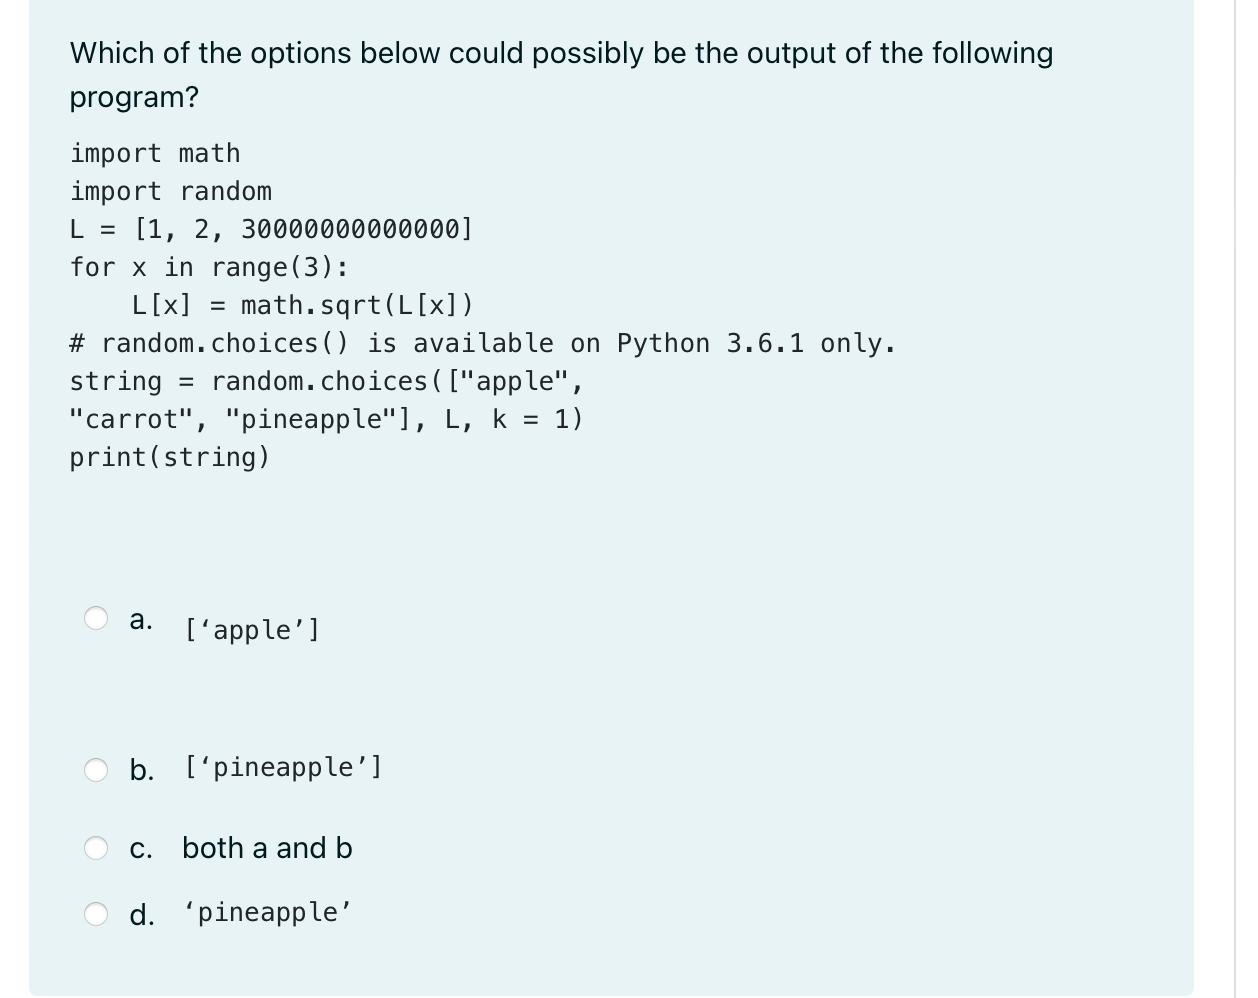Click the "b." option letter label
1258x998 pixels.
point(142,770)
